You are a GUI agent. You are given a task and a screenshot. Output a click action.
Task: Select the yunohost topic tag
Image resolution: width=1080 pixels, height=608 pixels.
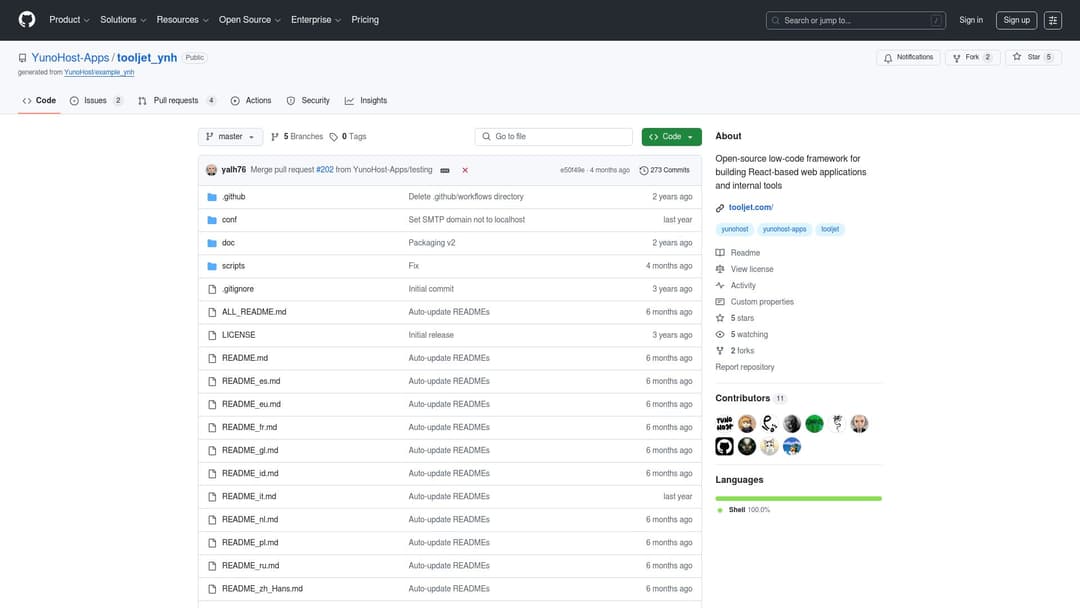734,229
